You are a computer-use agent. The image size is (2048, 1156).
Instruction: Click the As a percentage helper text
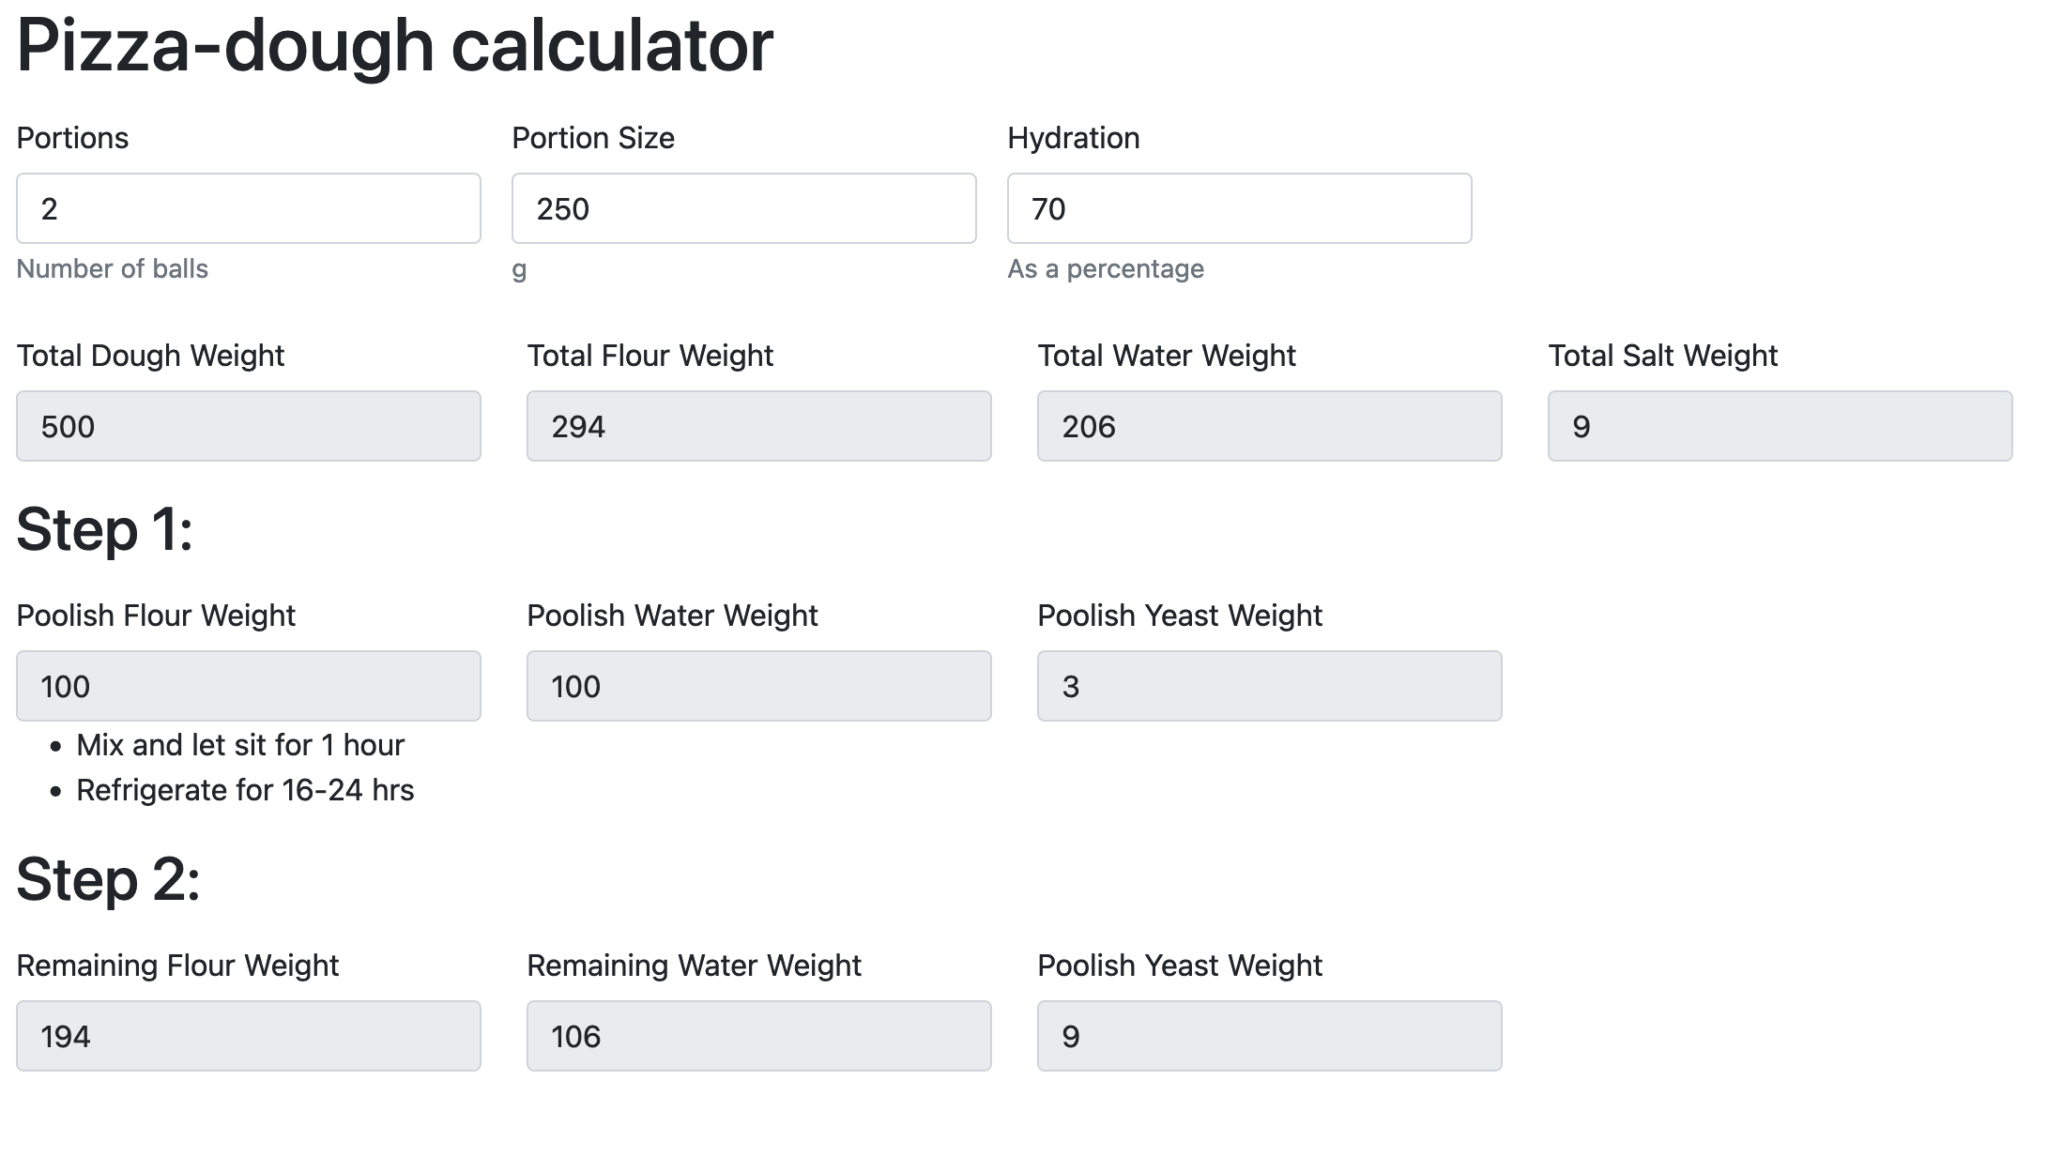pyautogui.click(x=1105, y=268)
